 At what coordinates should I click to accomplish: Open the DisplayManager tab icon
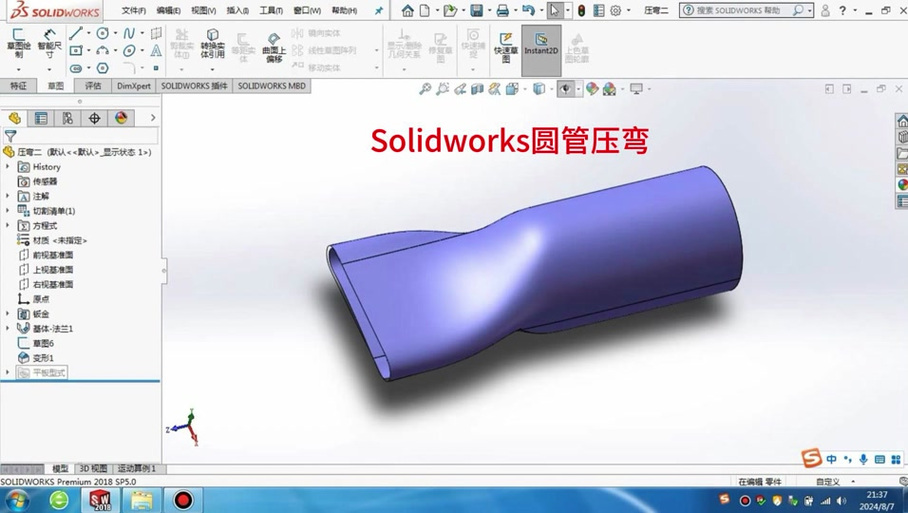[121, 118]
